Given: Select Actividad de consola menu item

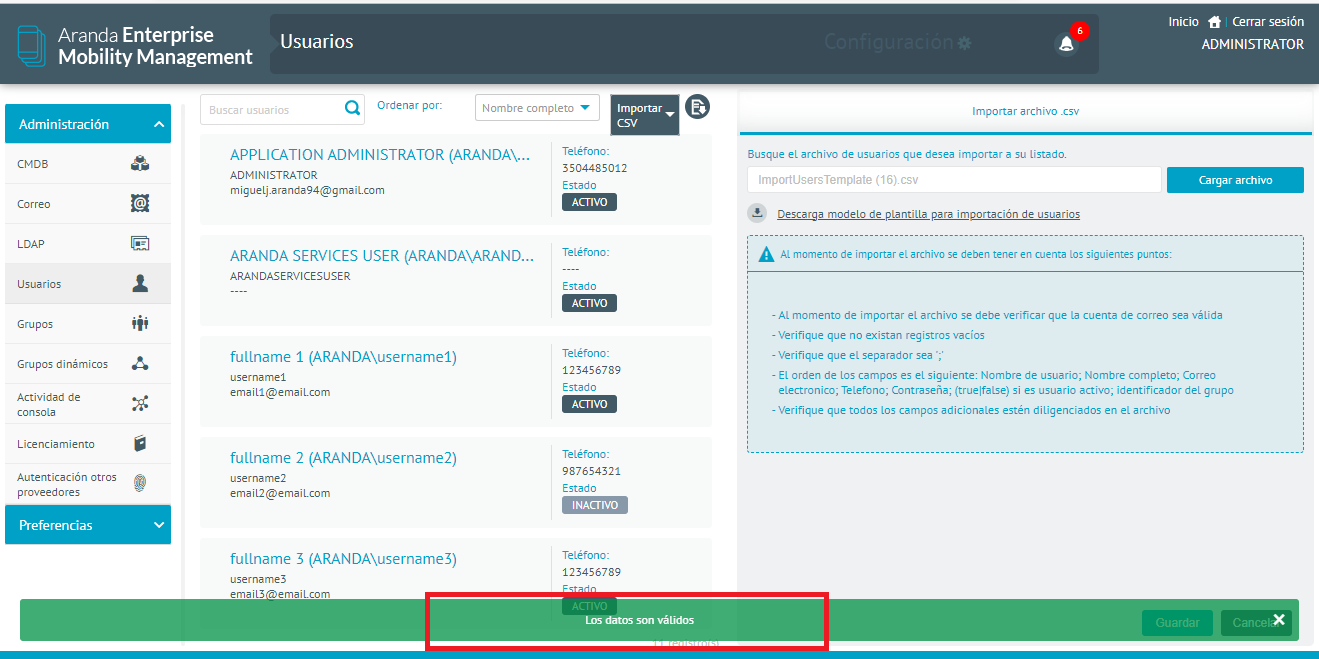Looking at the screenshot, I should coord(87,404).
